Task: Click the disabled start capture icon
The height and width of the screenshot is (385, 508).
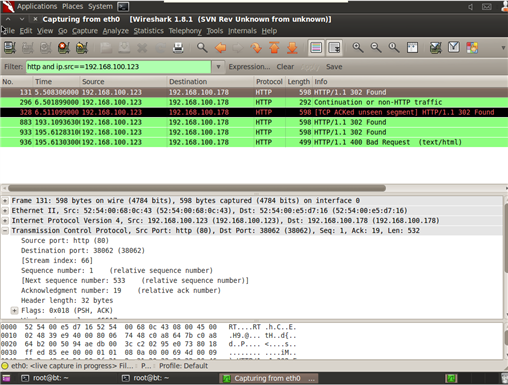Action: coord(46,48)
